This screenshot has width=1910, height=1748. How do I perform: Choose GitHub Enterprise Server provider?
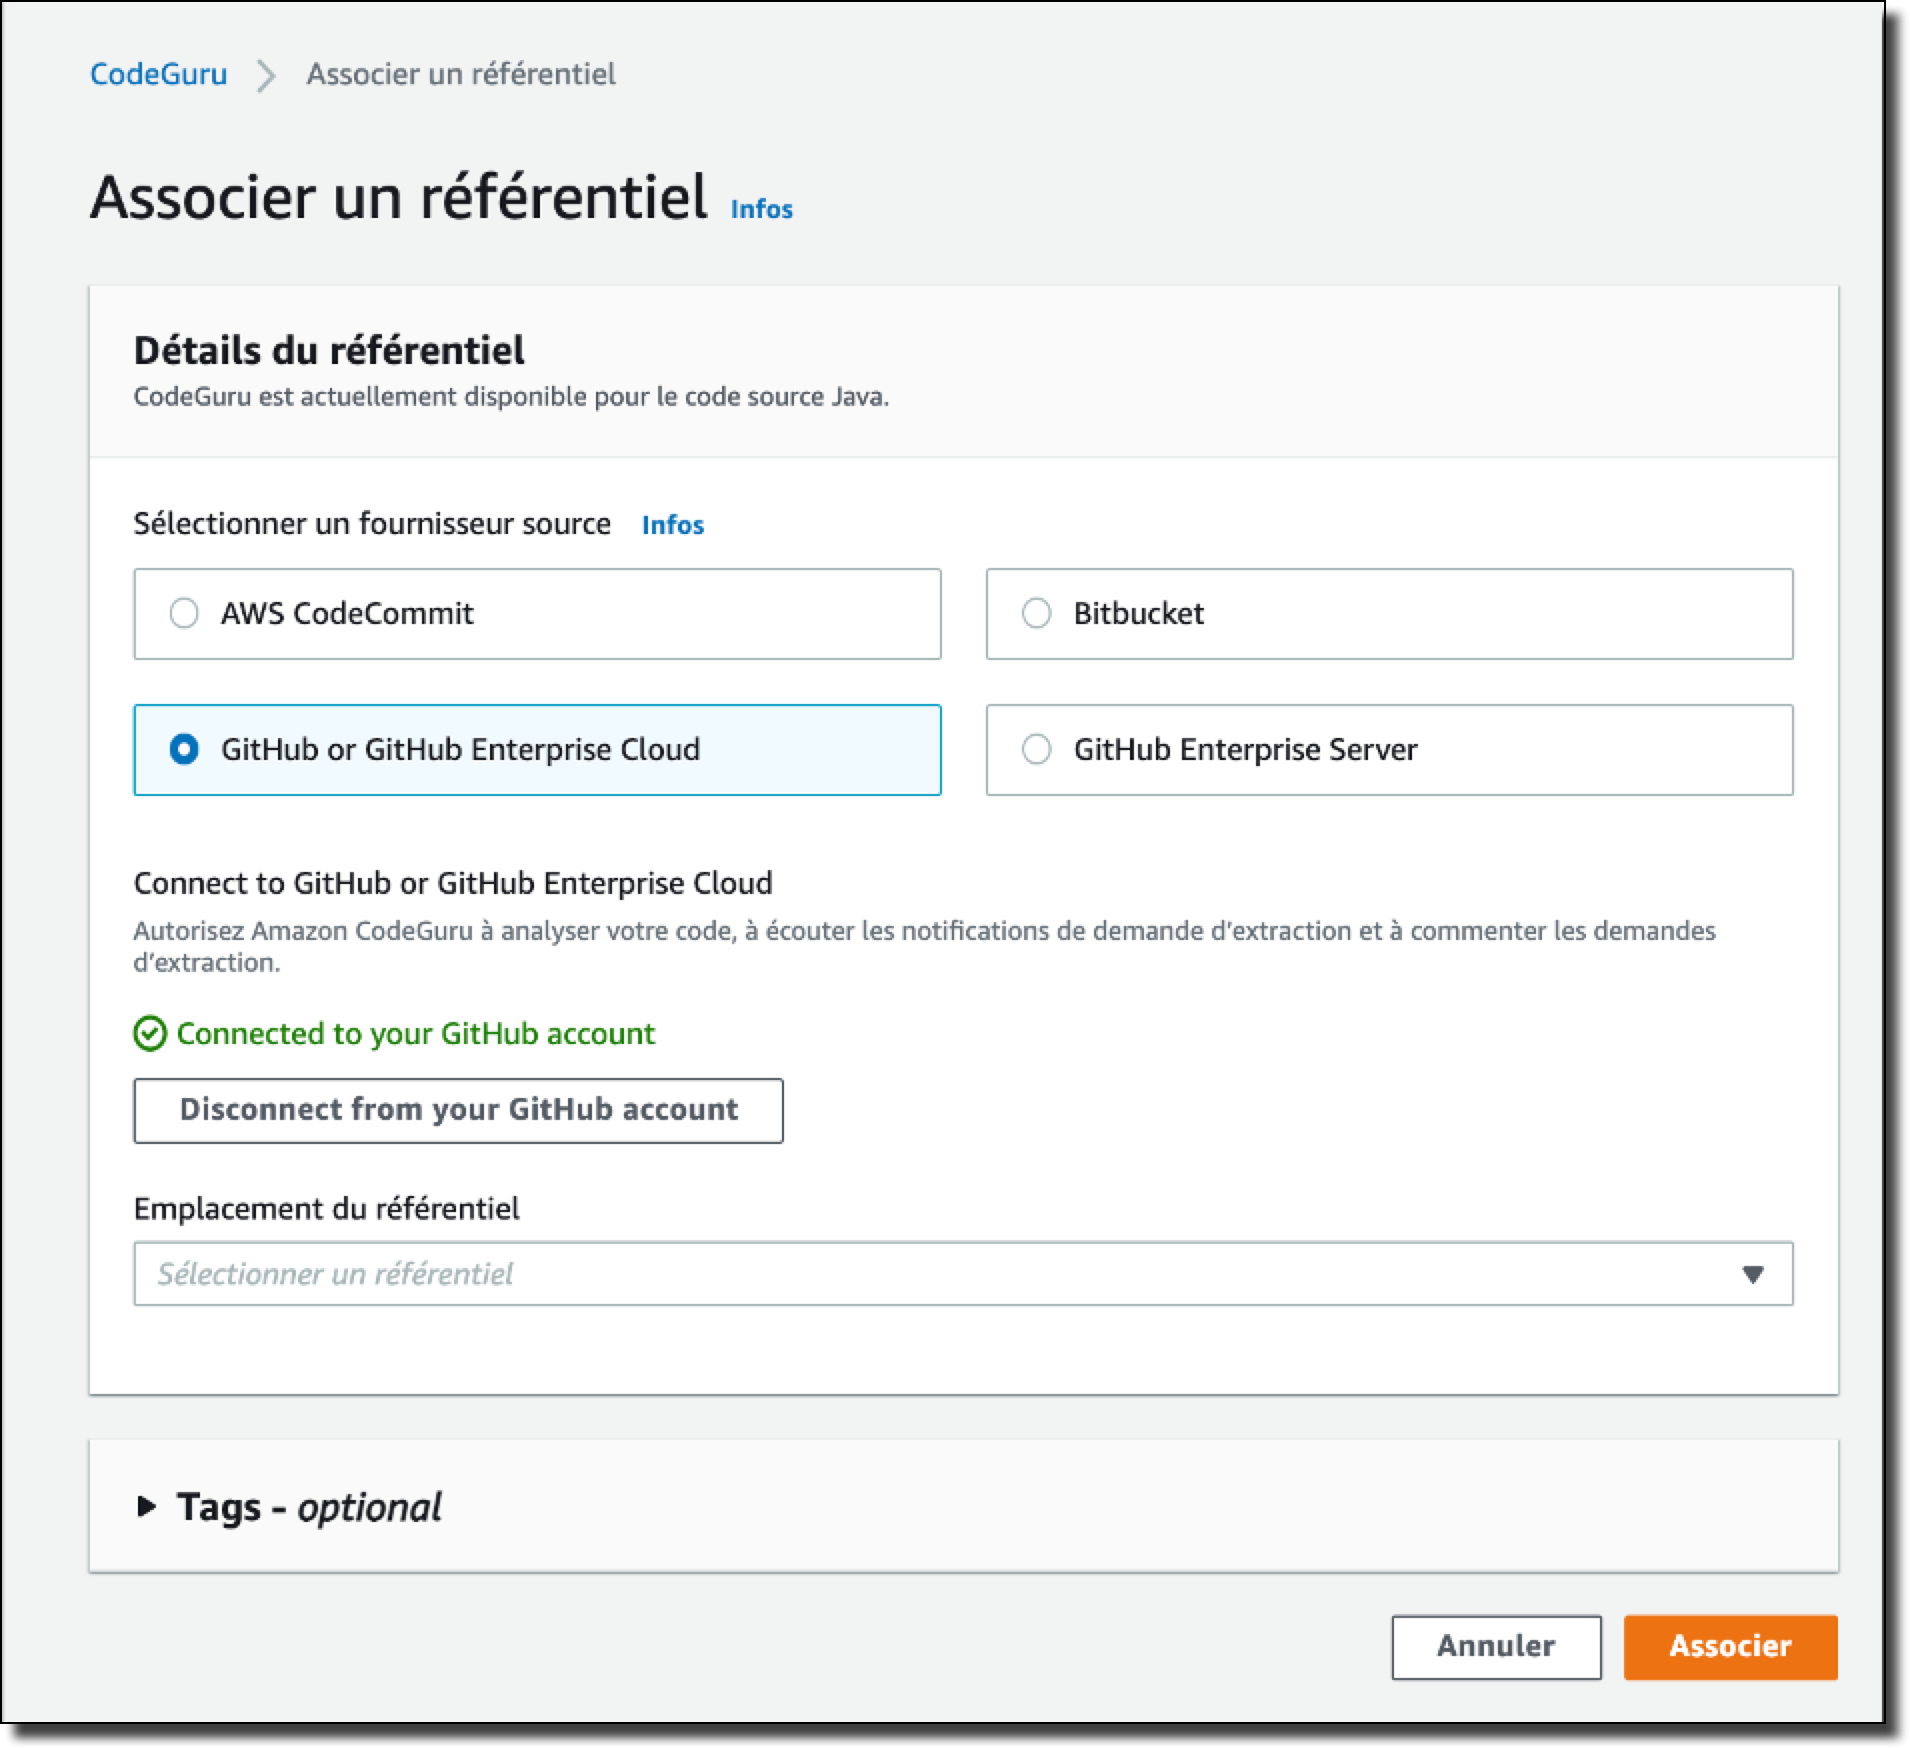point(1389,750)
